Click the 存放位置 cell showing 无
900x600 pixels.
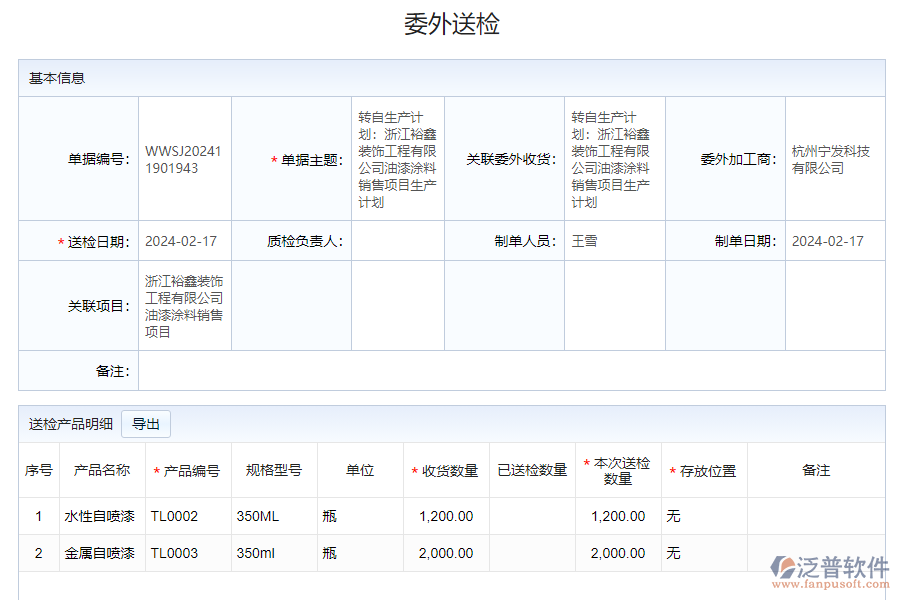[675, 516]
